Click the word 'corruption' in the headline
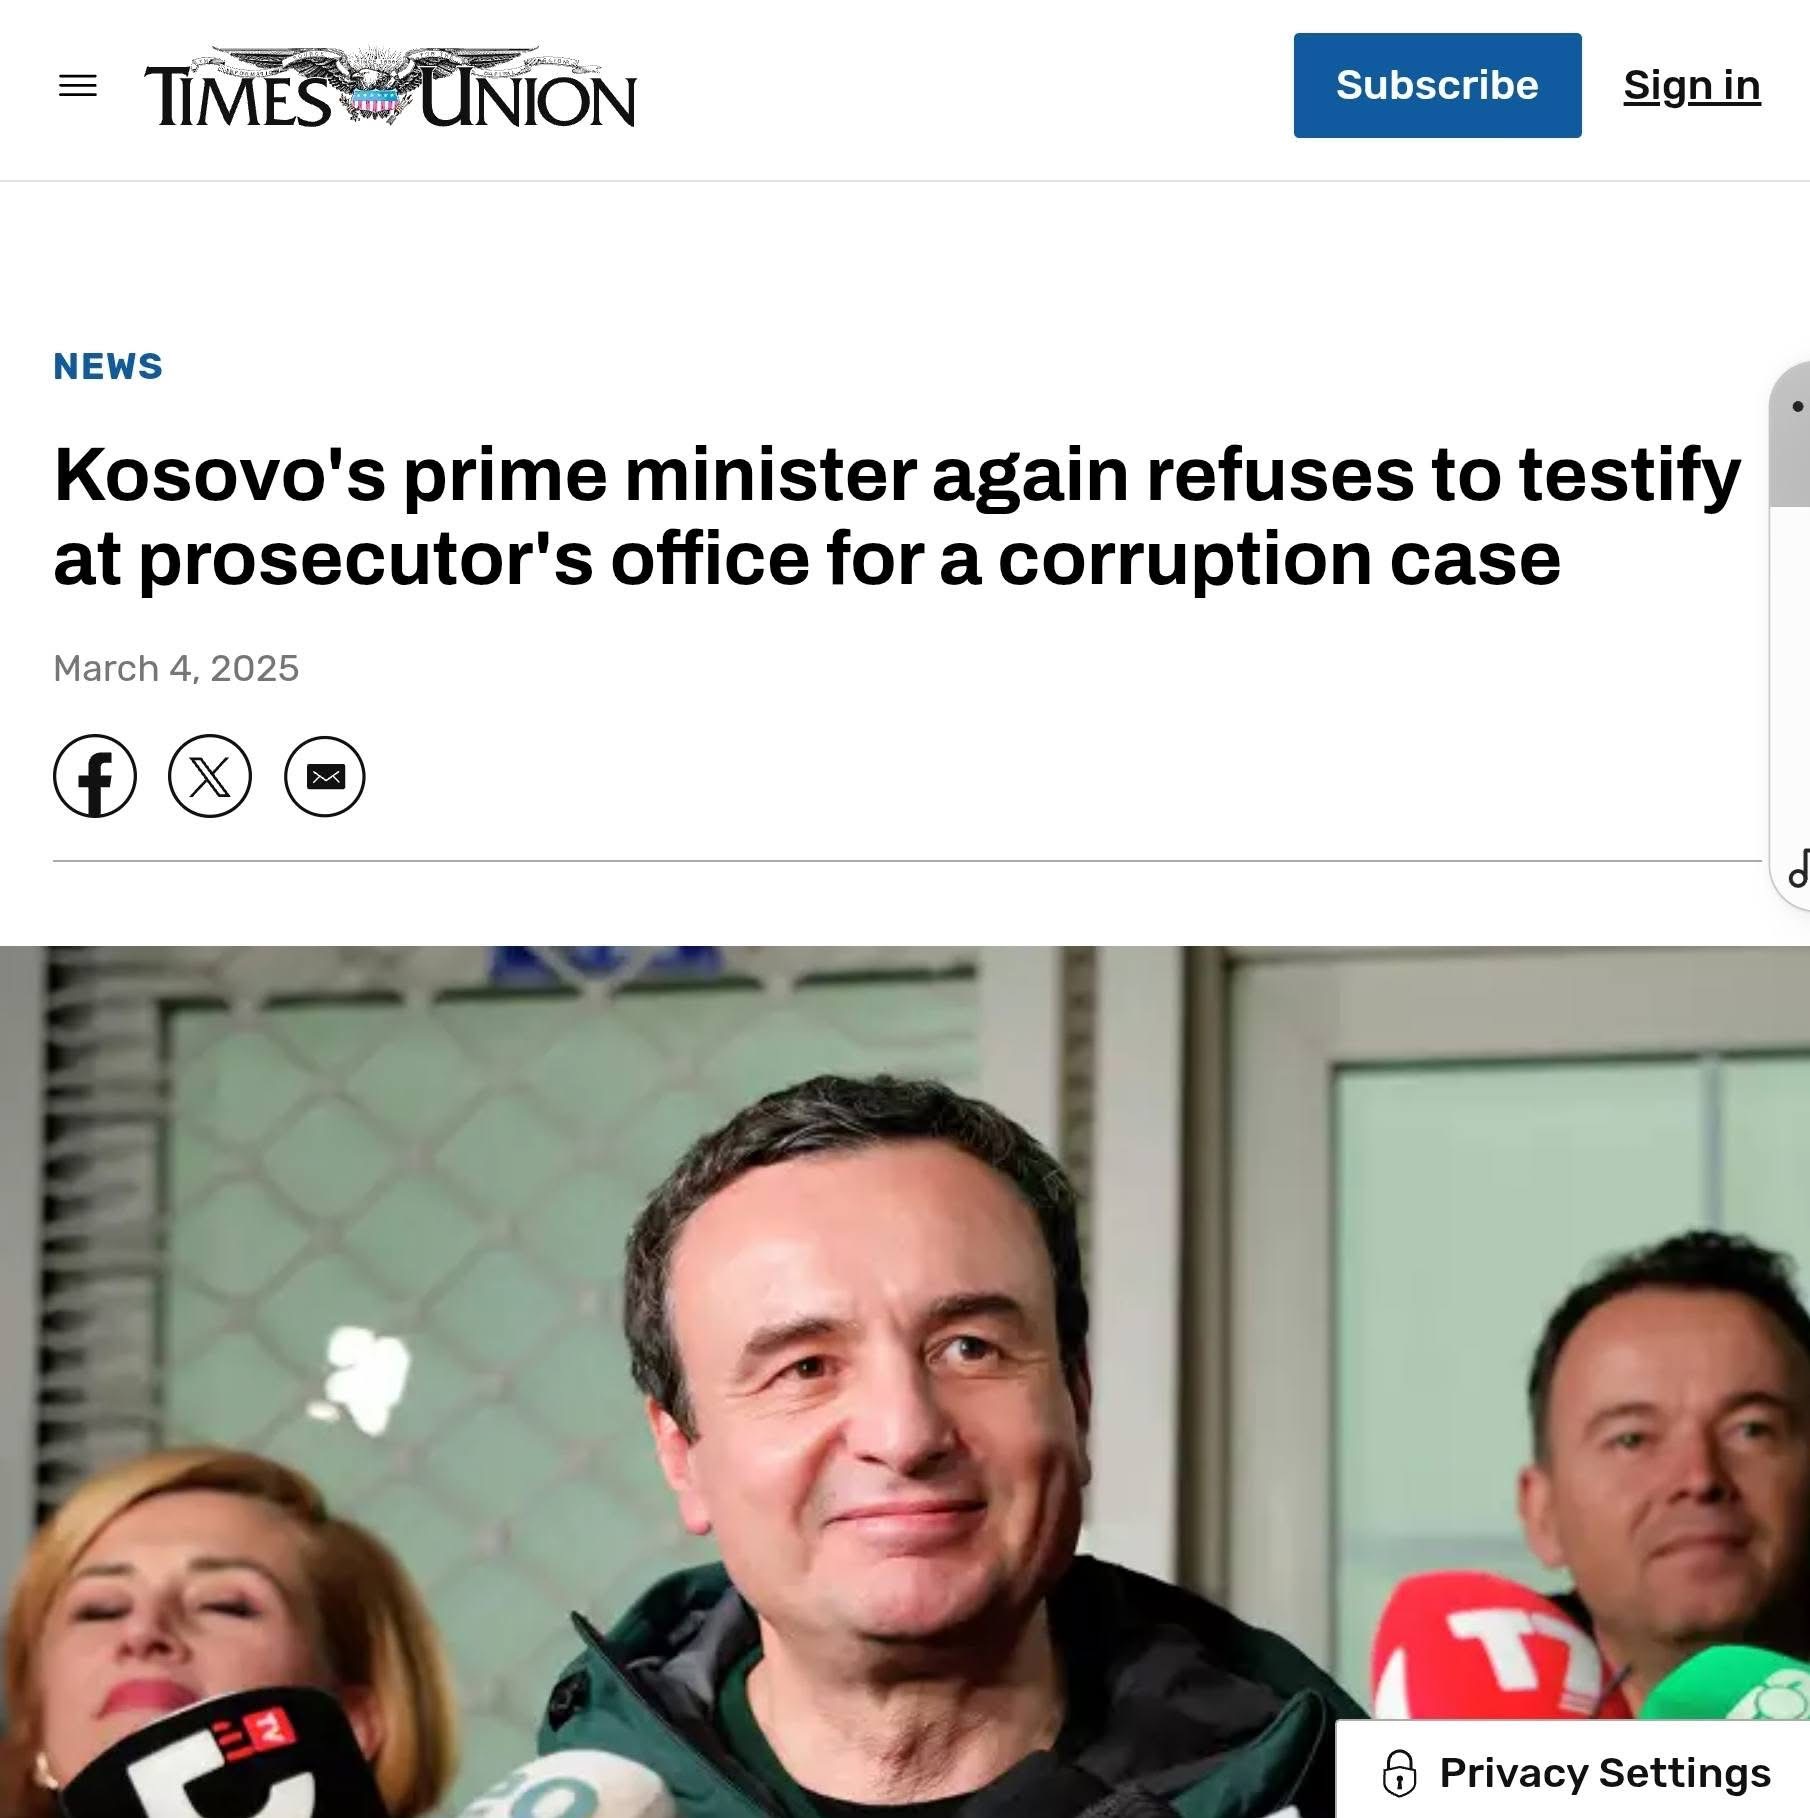 [x=1184, y=560]
